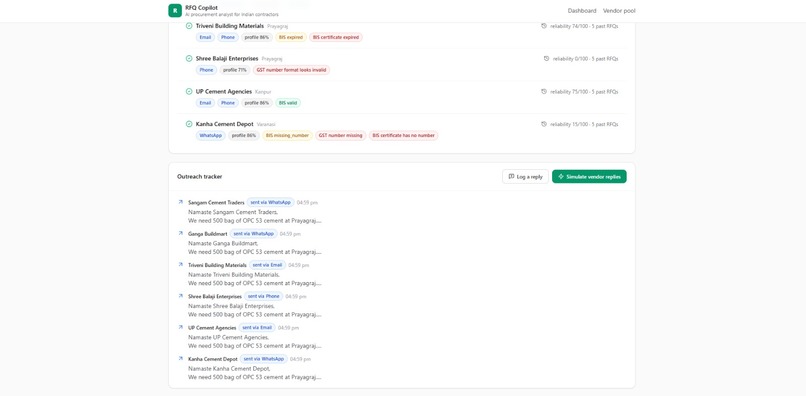
Task: Click sent via WhatsApp badge for Ganga Buildmart
Action: 253,234
